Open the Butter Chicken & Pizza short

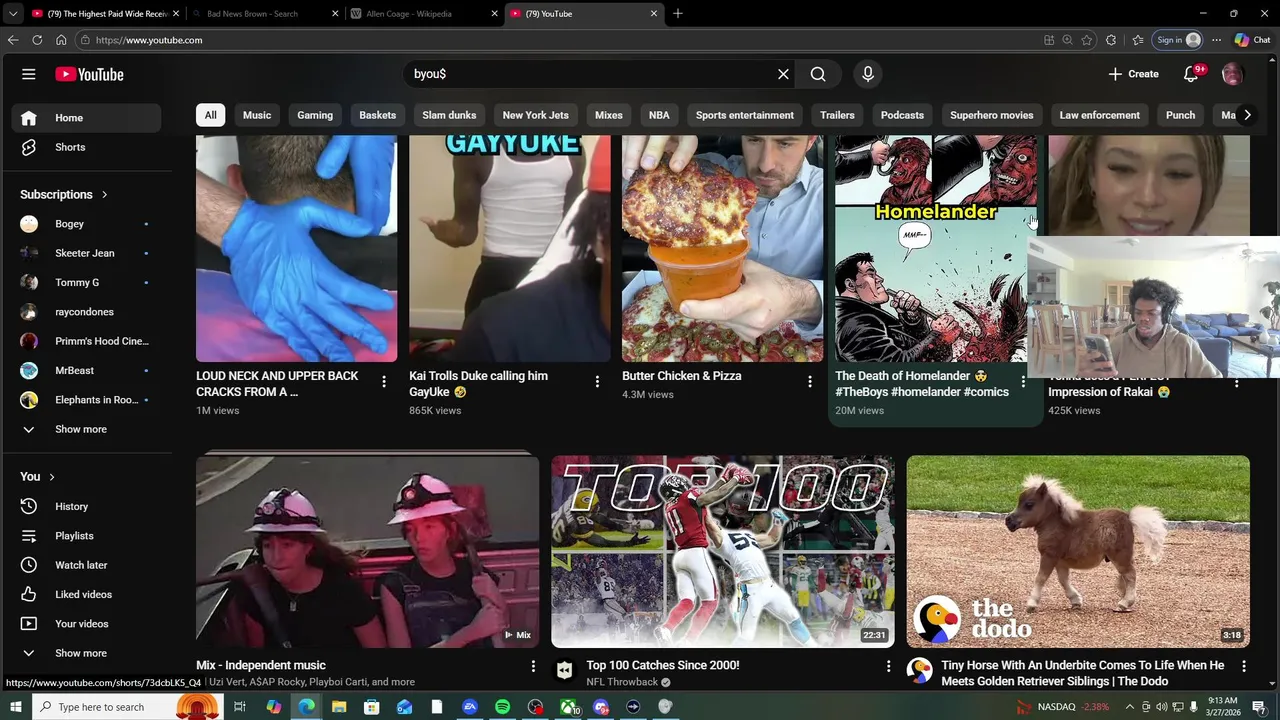[723, 249]
